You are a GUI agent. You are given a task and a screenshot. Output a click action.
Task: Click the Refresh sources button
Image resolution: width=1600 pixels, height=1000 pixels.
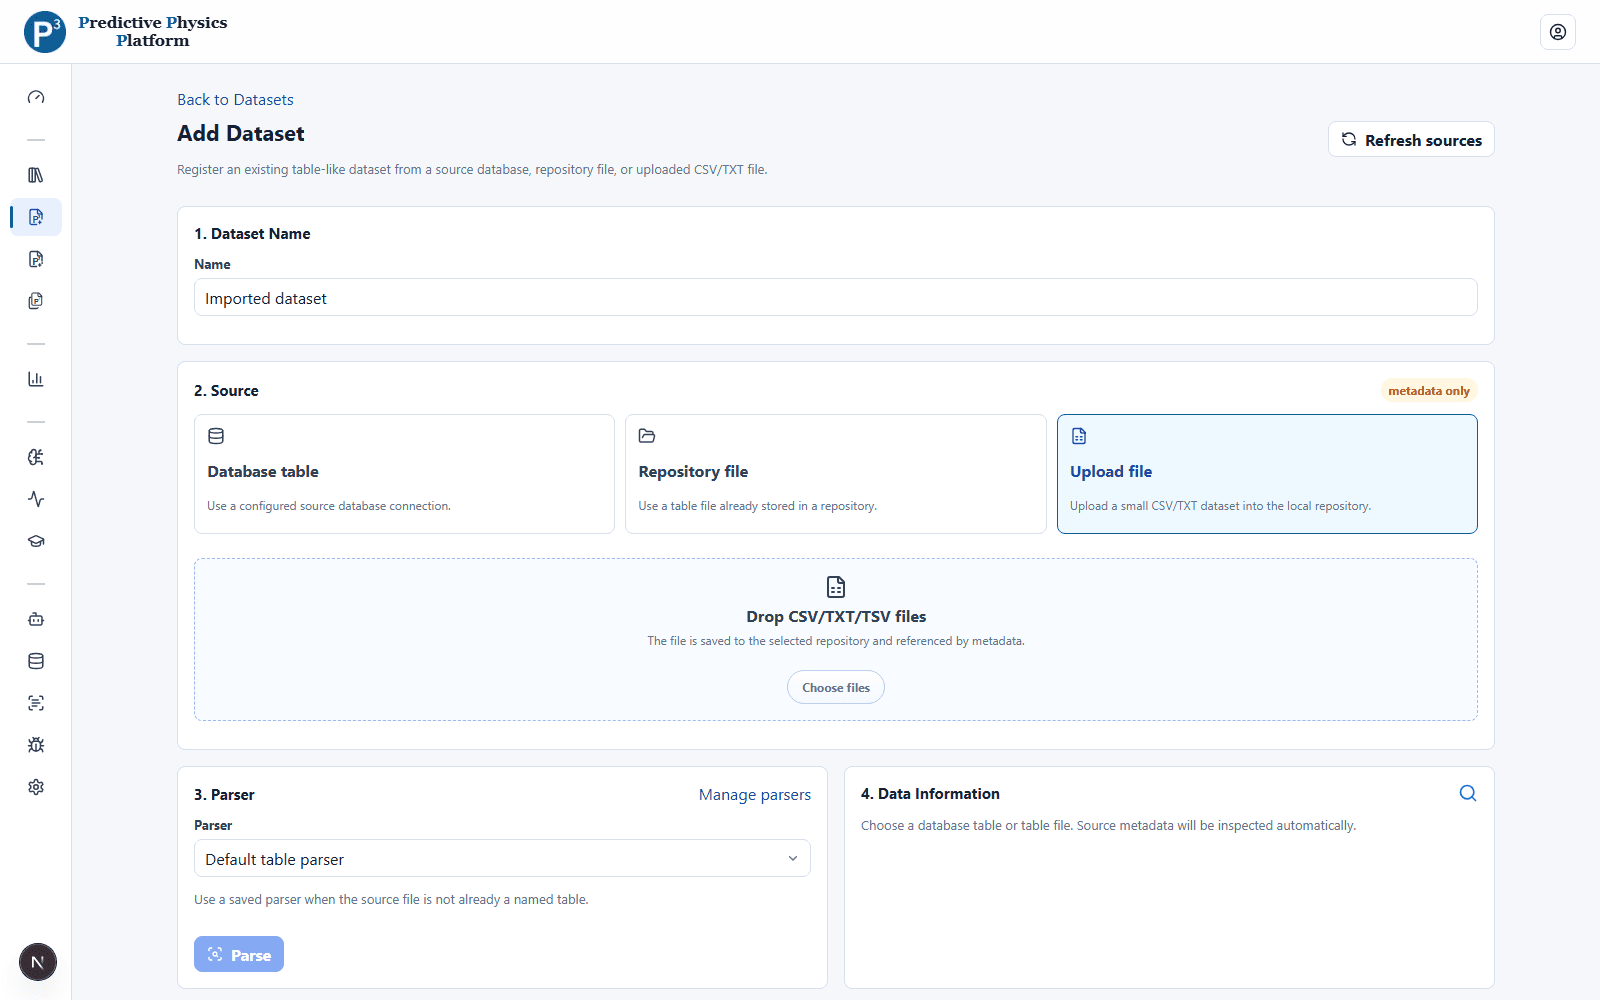coord(1411,140)
